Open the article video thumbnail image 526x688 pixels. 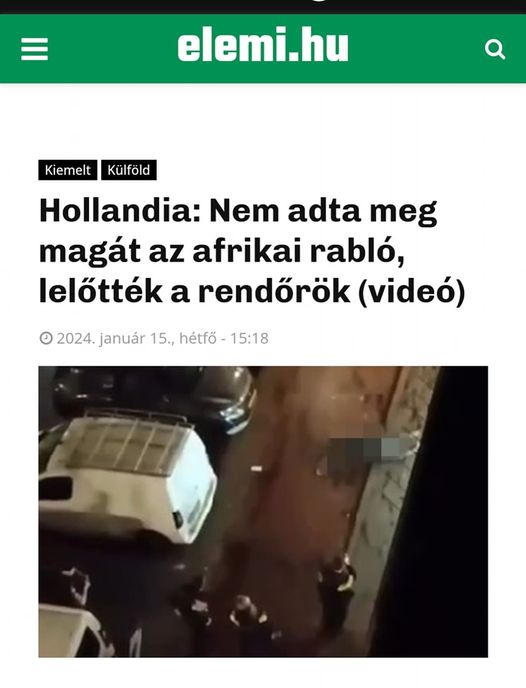pyautogui.click(x=263, y=512)
